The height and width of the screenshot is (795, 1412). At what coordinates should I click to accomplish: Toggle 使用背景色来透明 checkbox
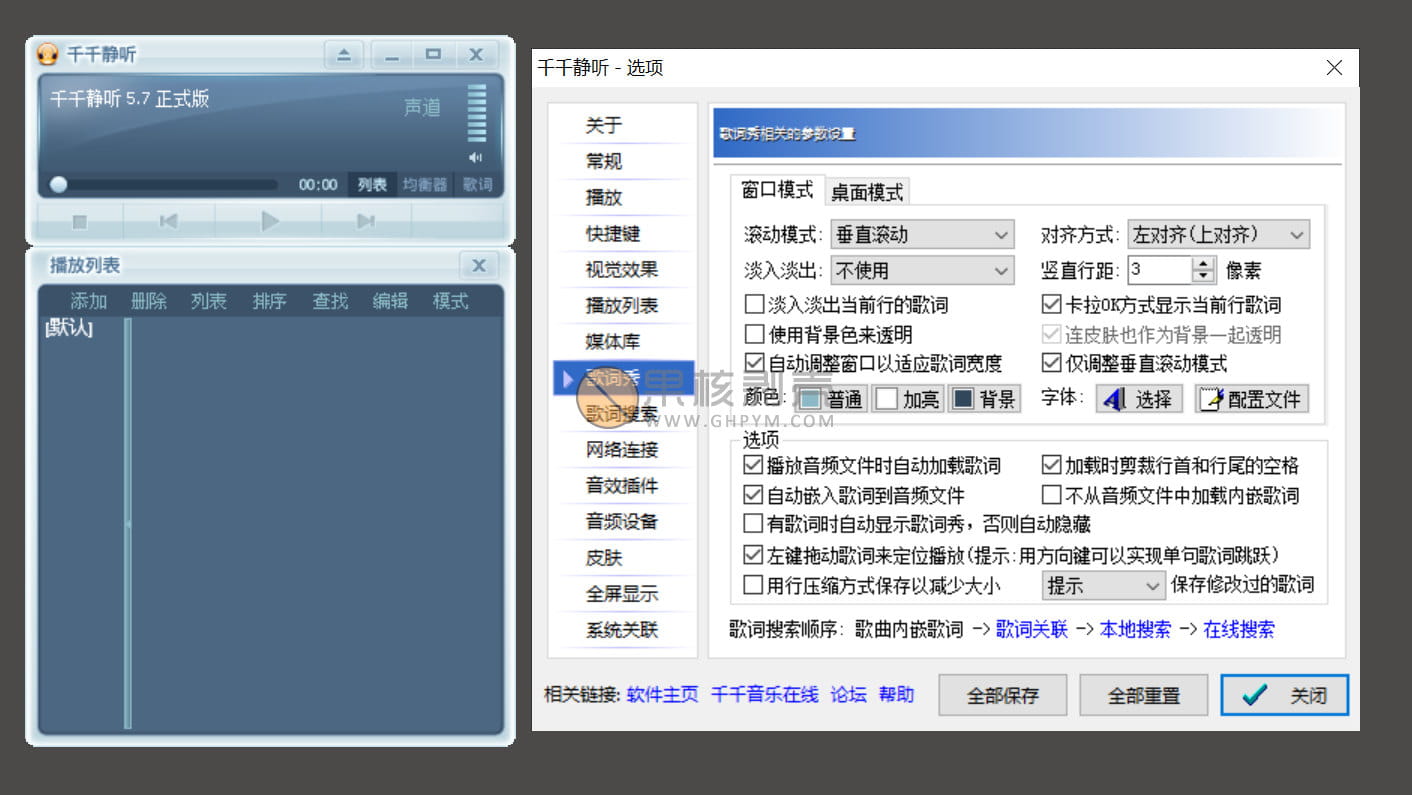click(755, 335)
